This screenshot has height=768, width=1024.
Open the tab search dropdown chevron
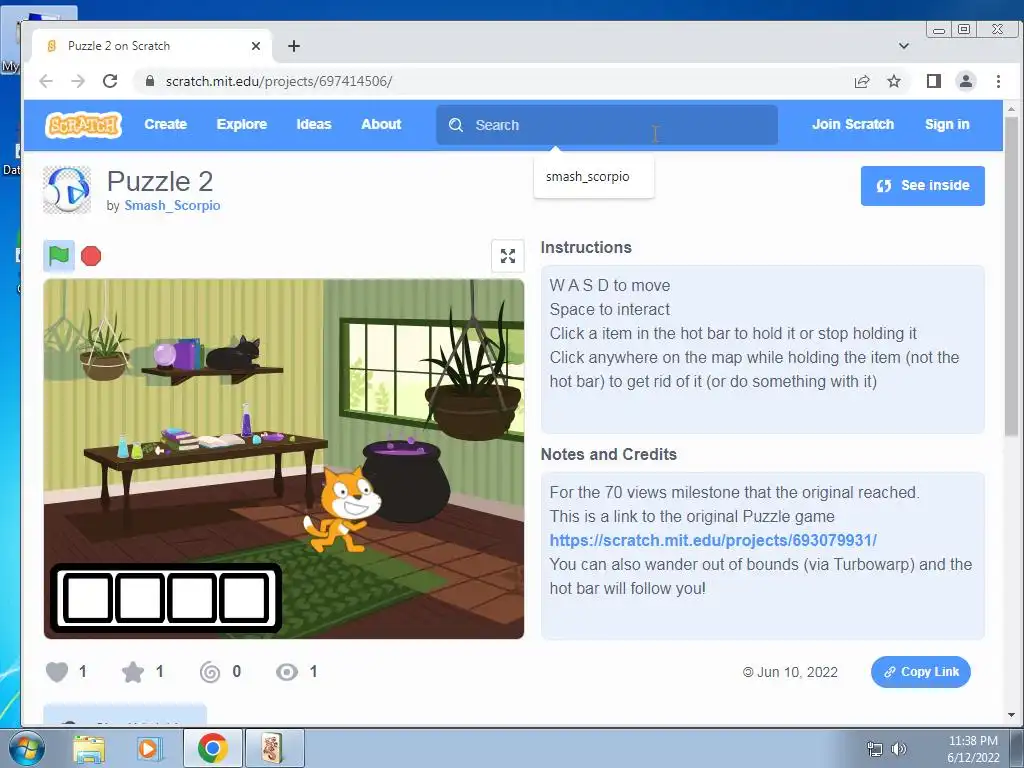click(x=904, y=46)
